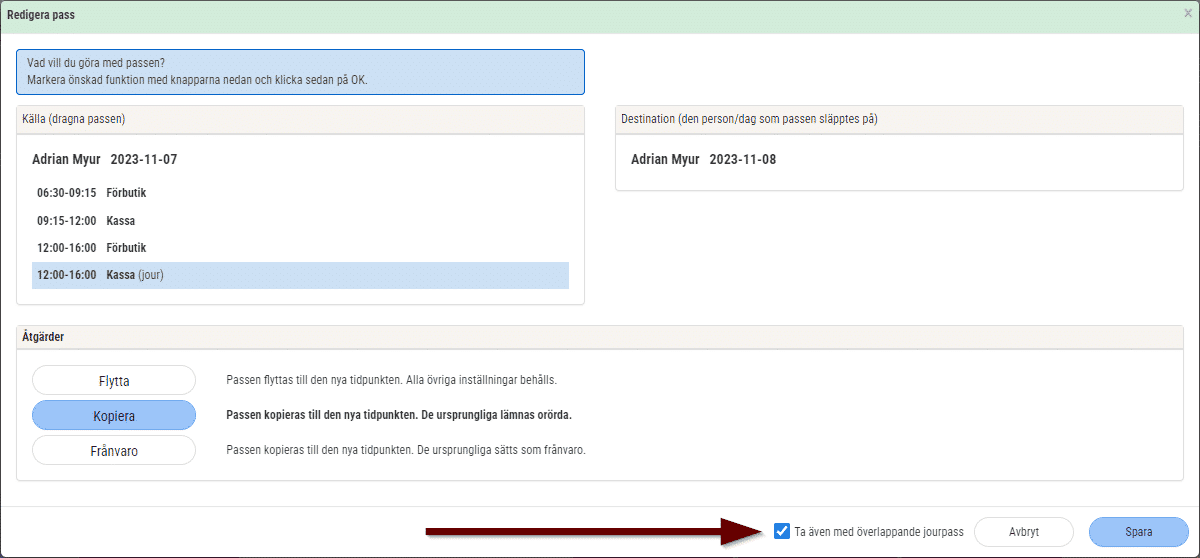Select the Frånvaro action
Image resolution: width=1200 pixels, height=558 pixels.
[114, 450]
